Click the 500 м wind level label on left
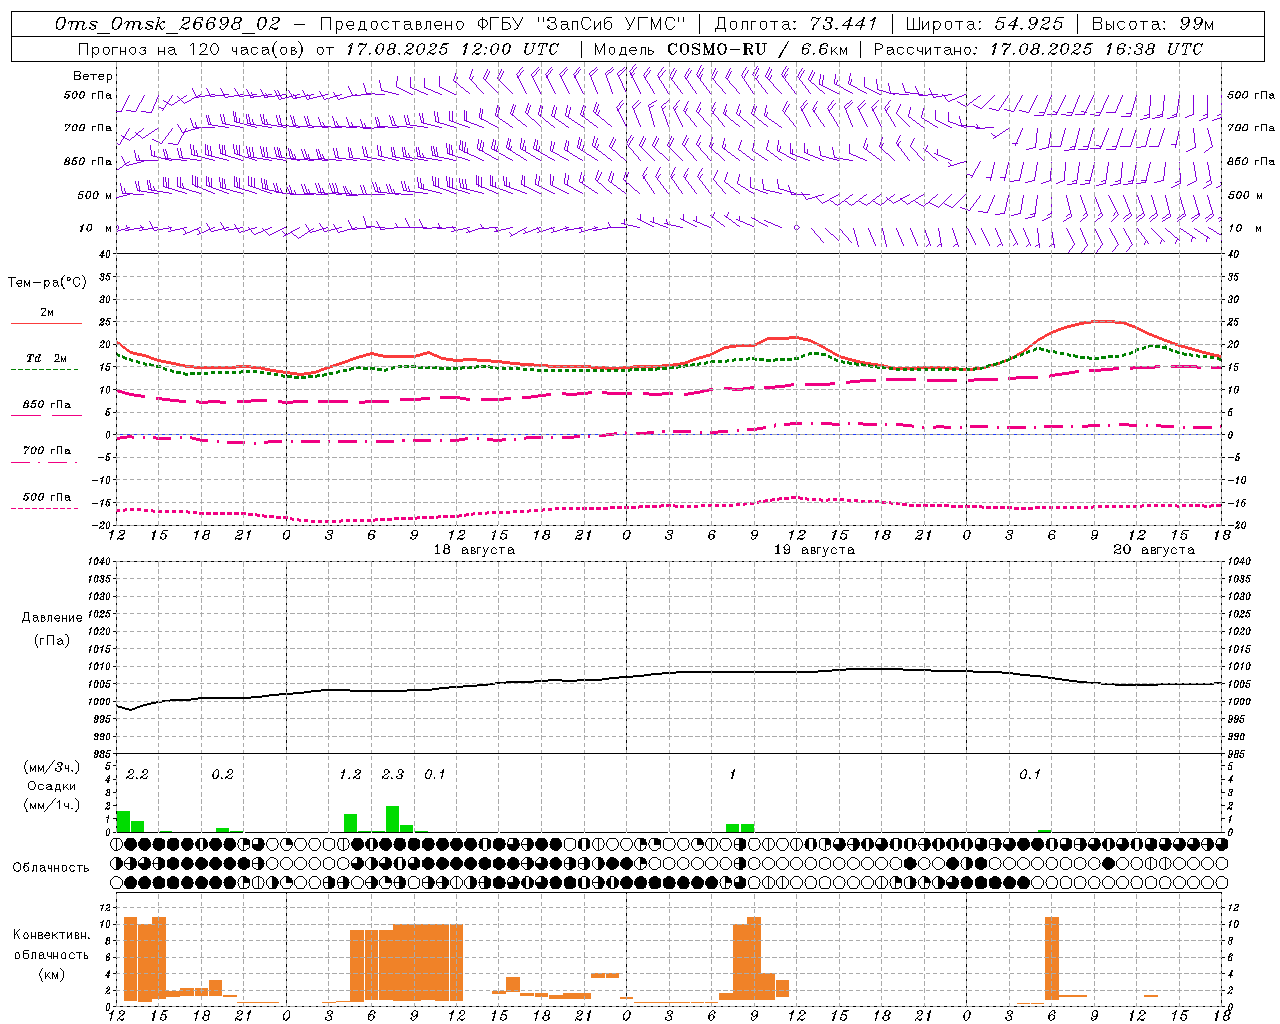1280x1024 pixels. tap(96, 195)
